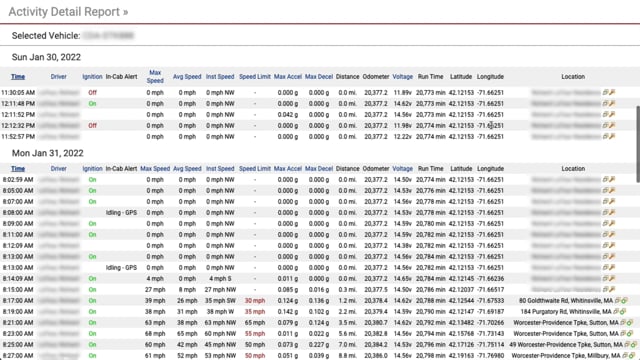
Task: Sort Sunday table by Driver column
Action: coord(58,77)
